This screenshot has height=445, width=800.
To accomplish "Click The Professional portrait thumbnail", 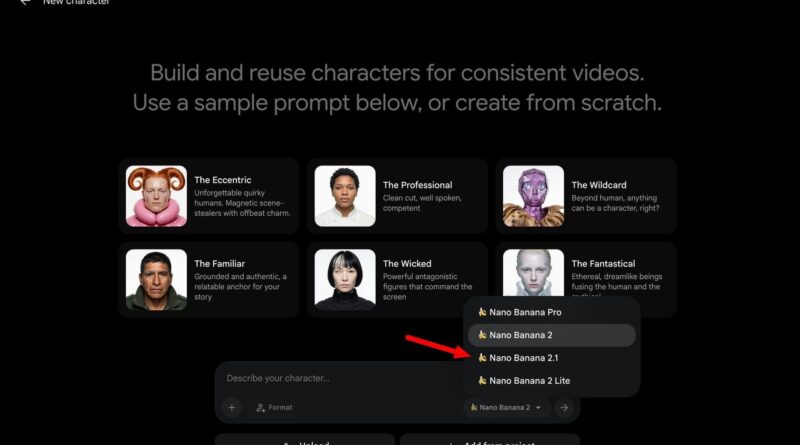I will coord(345,196).
